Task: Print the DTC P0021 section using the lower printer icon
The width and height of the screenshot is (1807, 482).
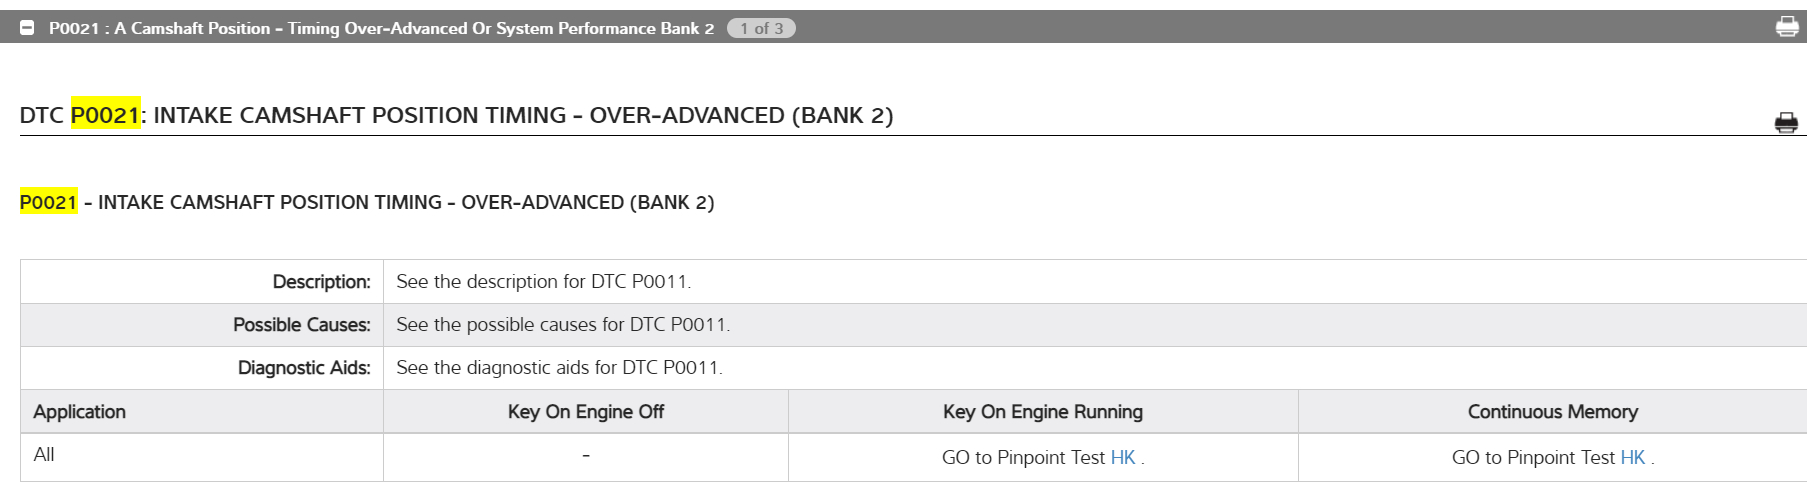Action: [x=1785, y=123]
